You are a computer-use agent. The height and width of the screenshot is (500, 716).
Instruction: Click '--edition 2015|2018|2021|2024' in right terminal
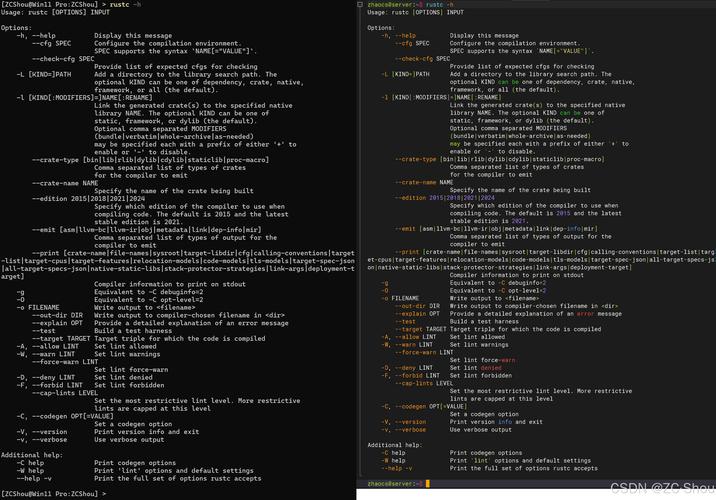(445, 198)
